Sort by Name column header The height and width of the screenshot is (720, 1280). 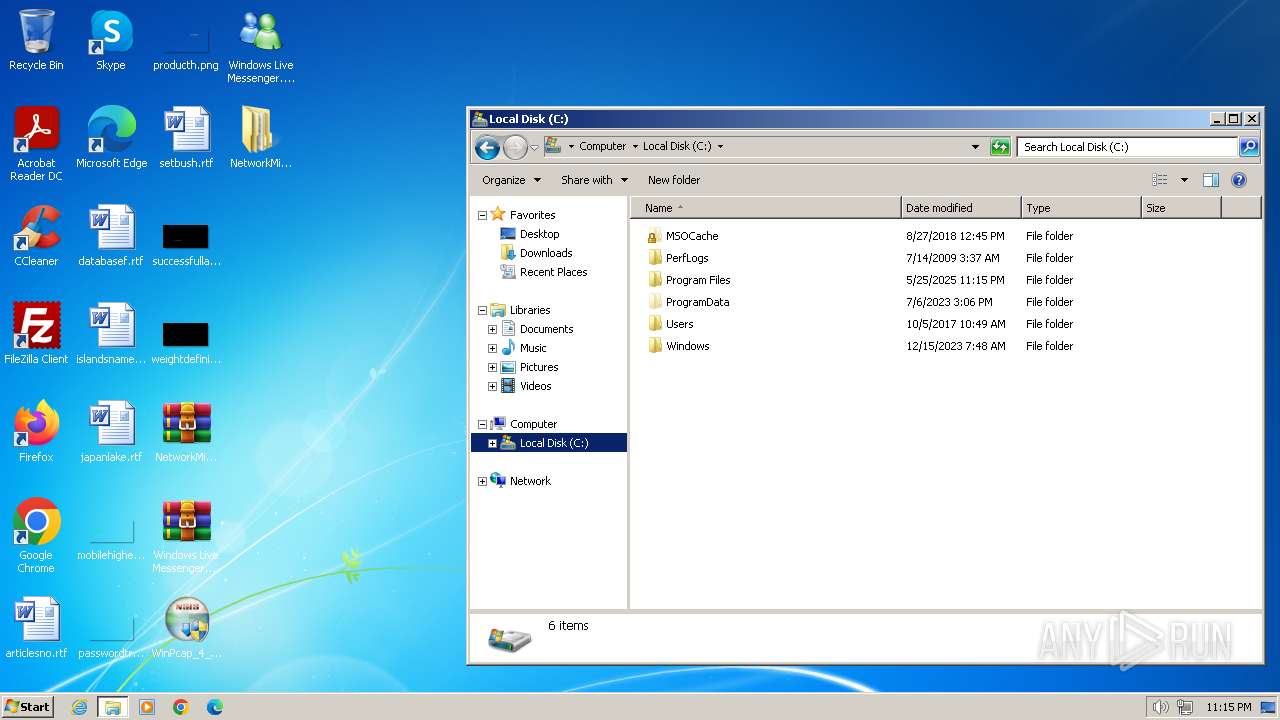(x=765, y=208)
